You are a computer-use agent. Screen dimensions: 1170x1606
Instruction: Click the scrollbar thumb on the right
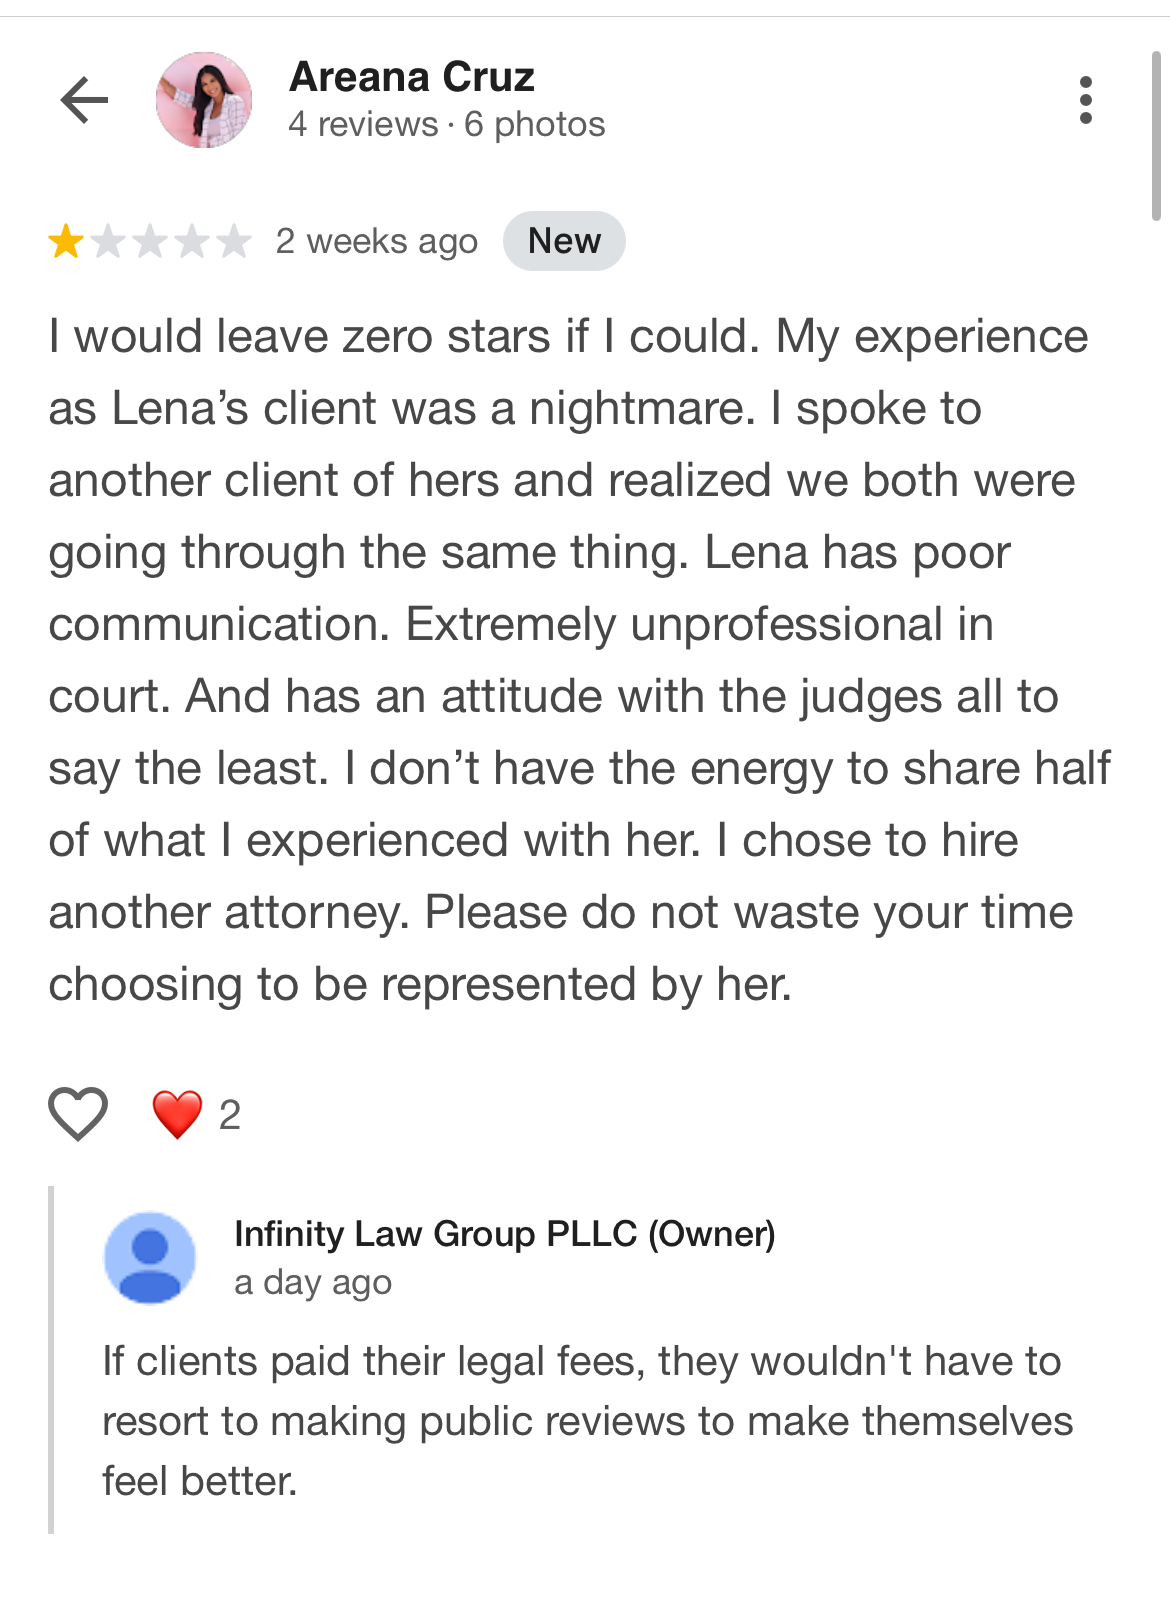point(1156,135)
